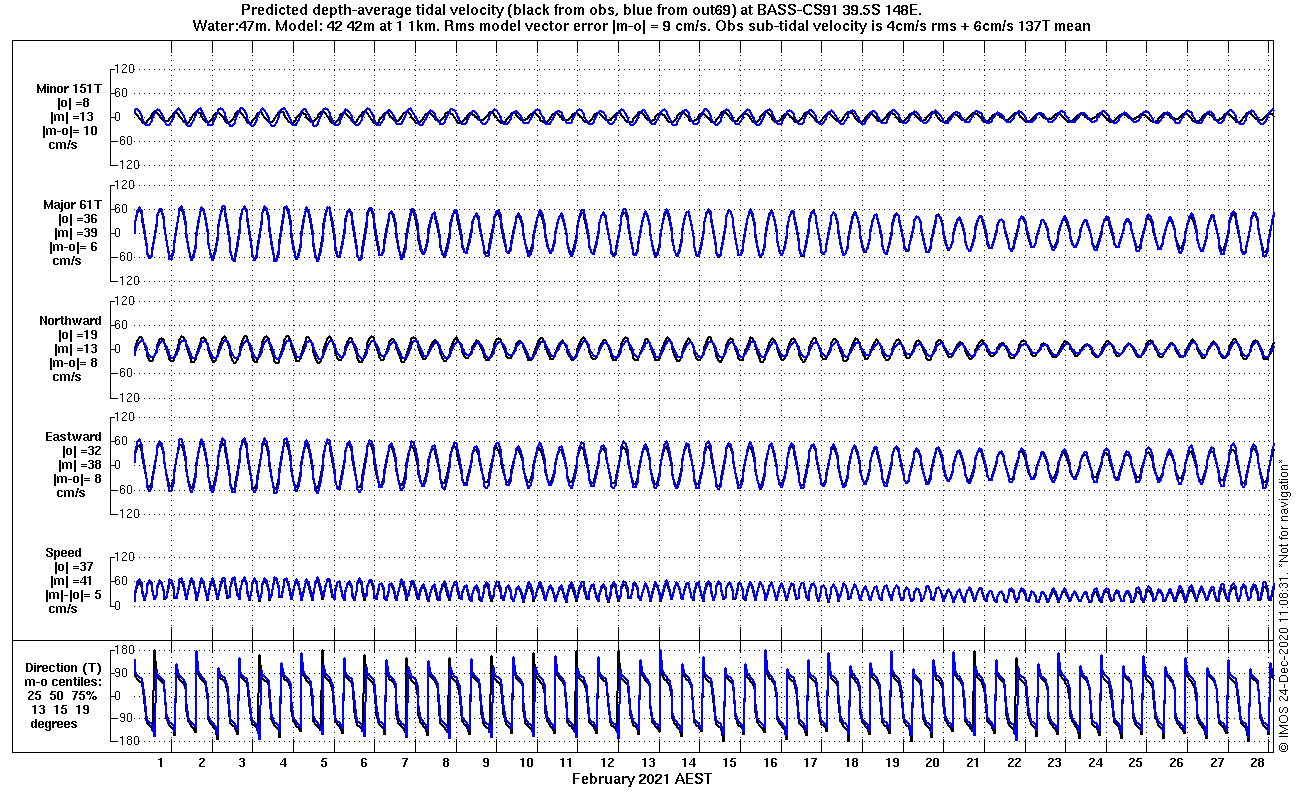Click "|m| =41" in the Speed panel
The image size is (1300, 800).
pos(74,581)
